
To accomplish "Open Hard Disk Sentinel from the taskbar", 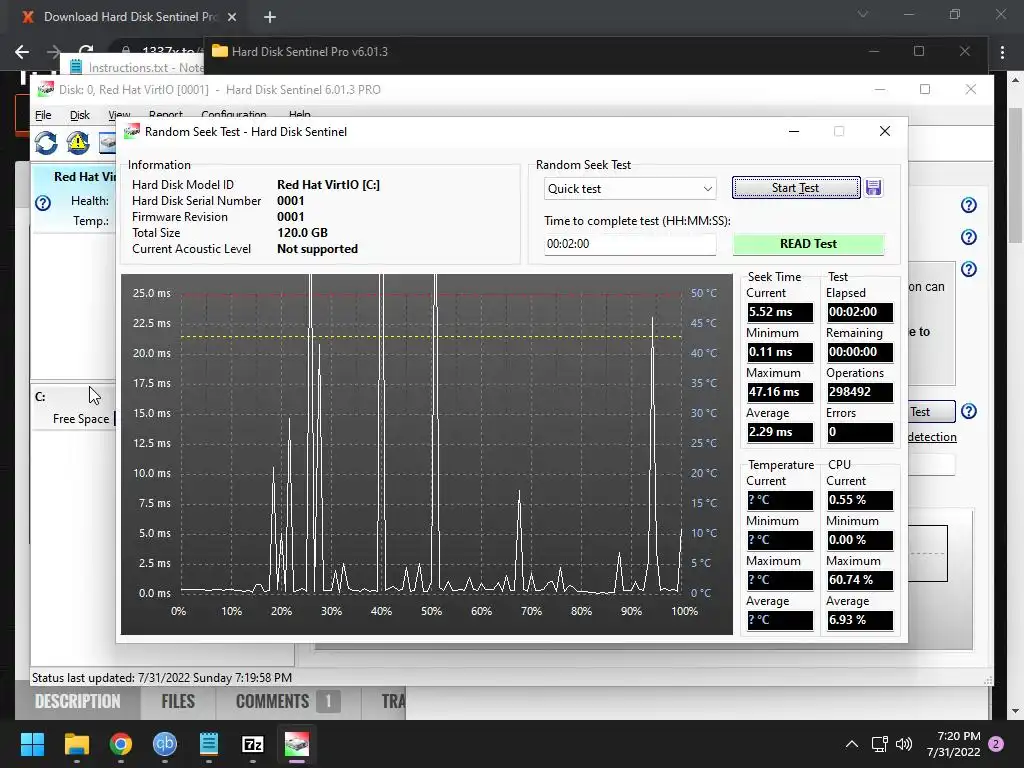I will pyautogui.click(x=296, y=744).
